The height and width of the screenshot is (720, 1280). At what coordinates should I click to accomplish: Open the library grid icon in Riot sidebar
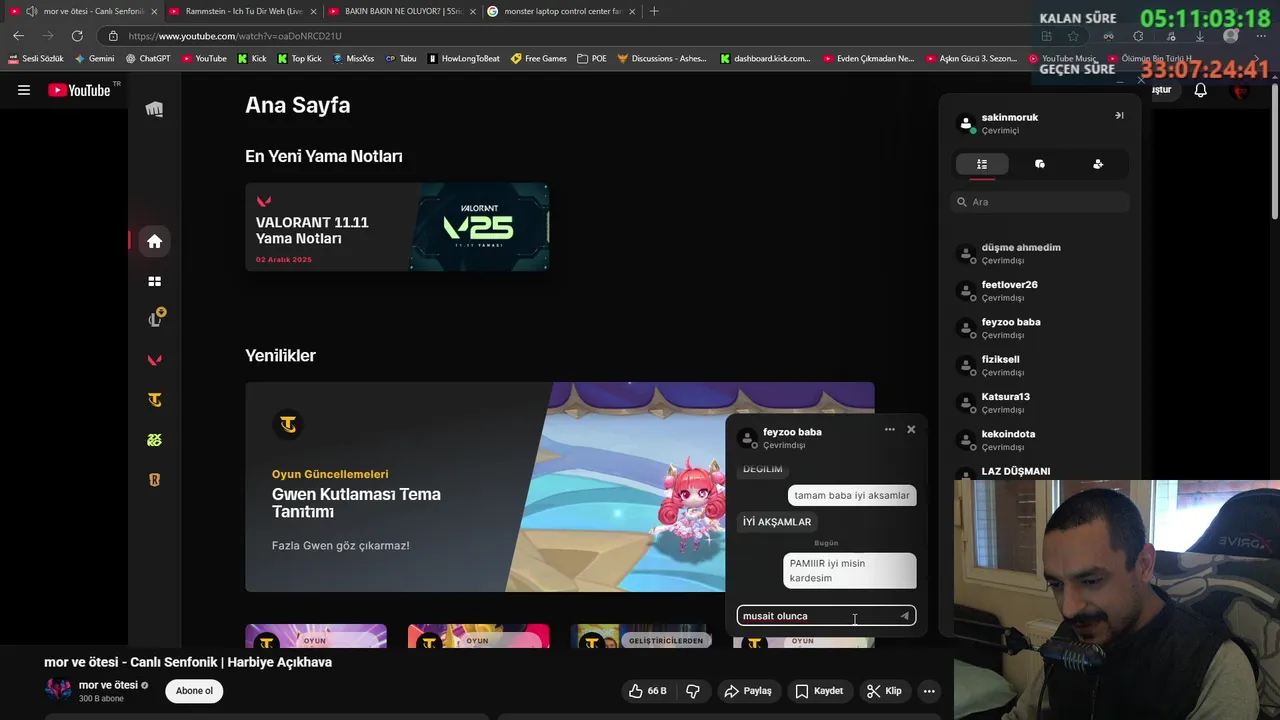click(x=154, y=282)
